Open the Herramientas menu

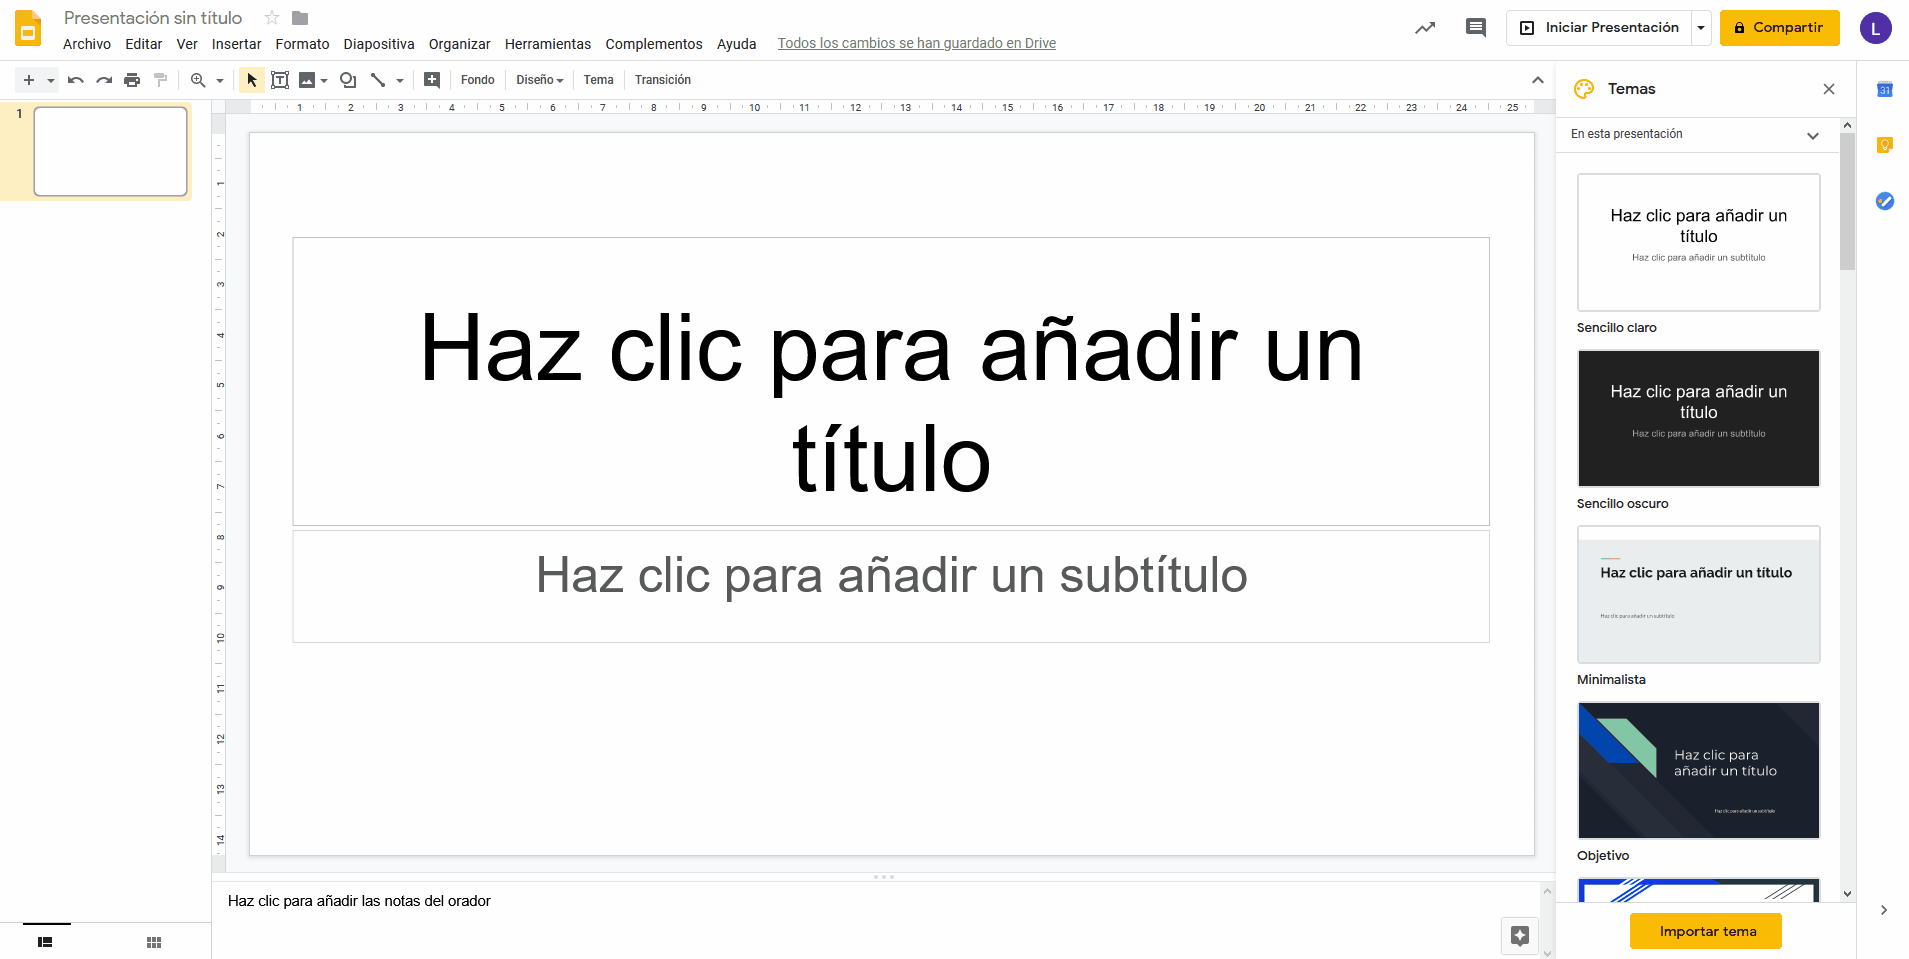[548, 44]
